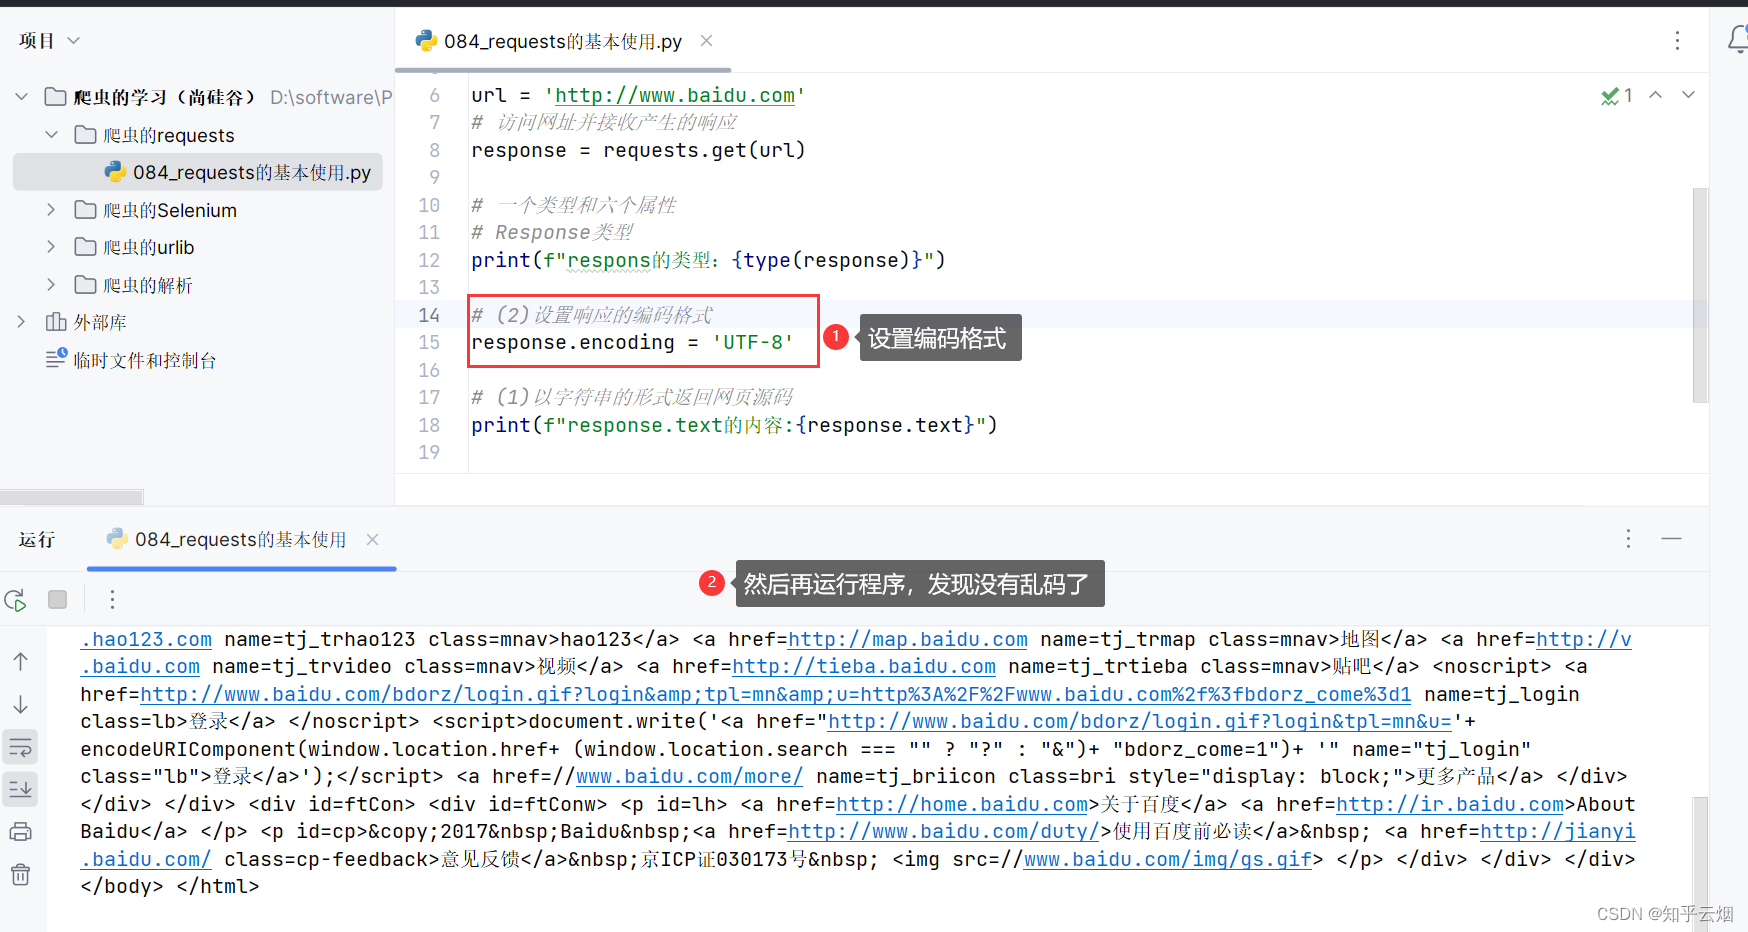Click the 运行 tool window label
This screenshot has height=932, width=1748.
pyautogui.click(x=37, y=540)
